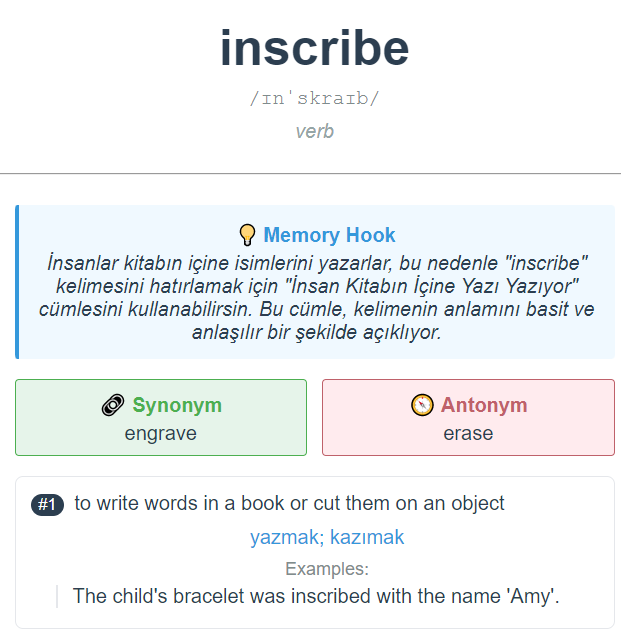Click the Turkish translation "yazmak; kazımak"
Viewport: 621px width, 638px height.
coord(327,537)
